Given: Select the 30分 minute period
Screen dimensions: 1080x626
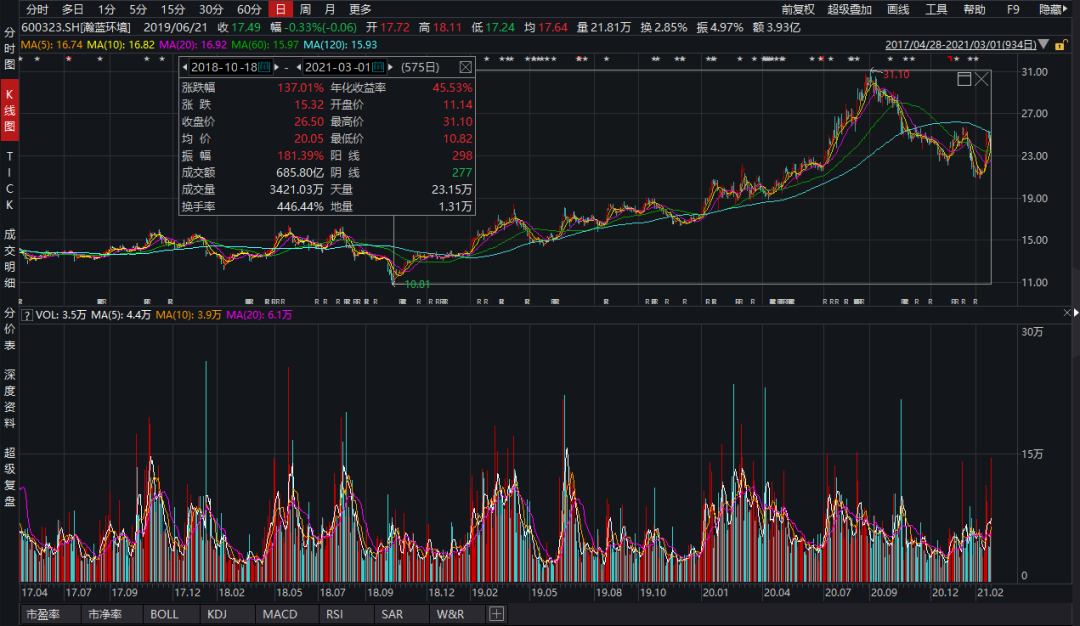Looking at the screenshot, I should (x=211, y=10).
